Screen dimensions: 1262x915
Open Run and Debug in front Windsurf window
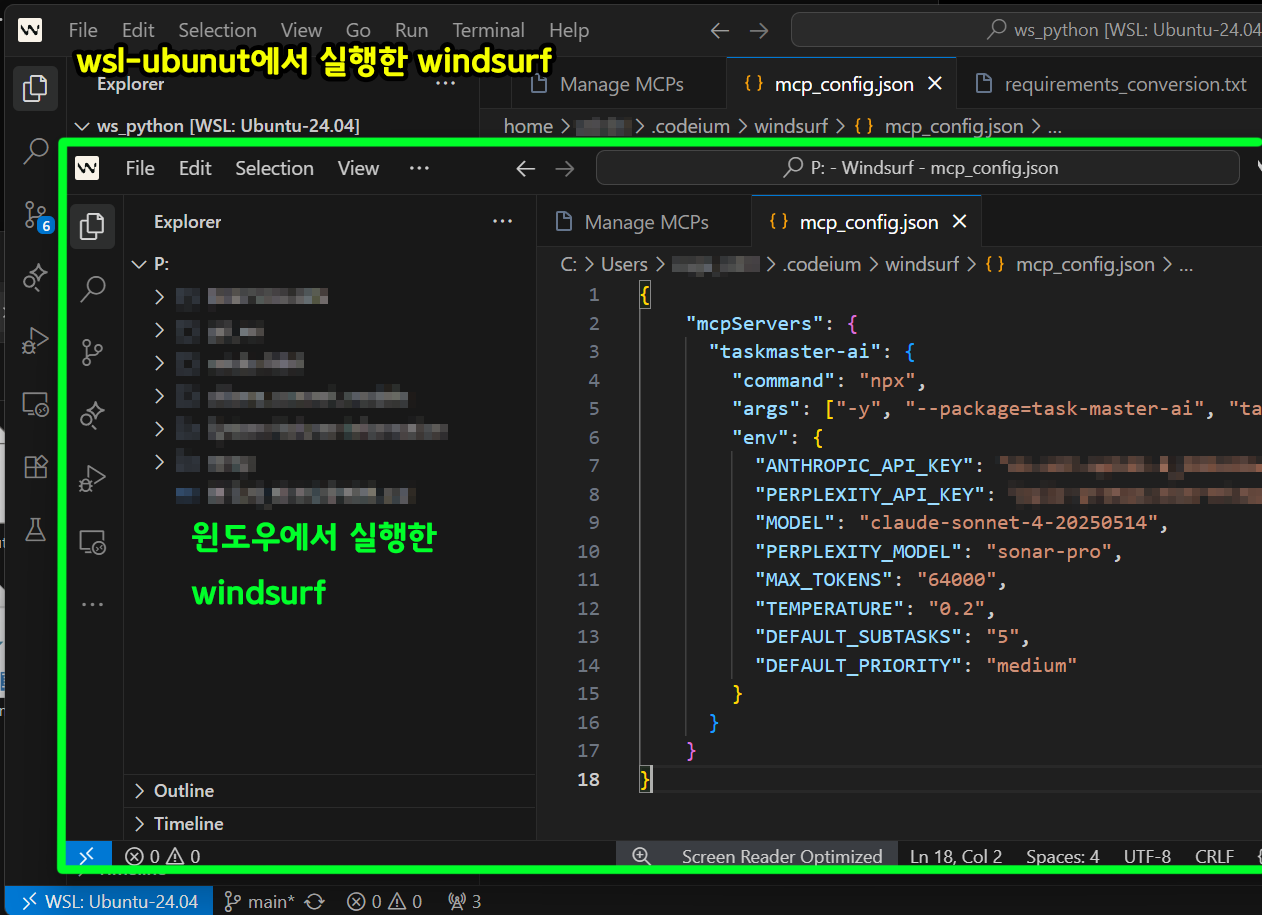point(92,478)
